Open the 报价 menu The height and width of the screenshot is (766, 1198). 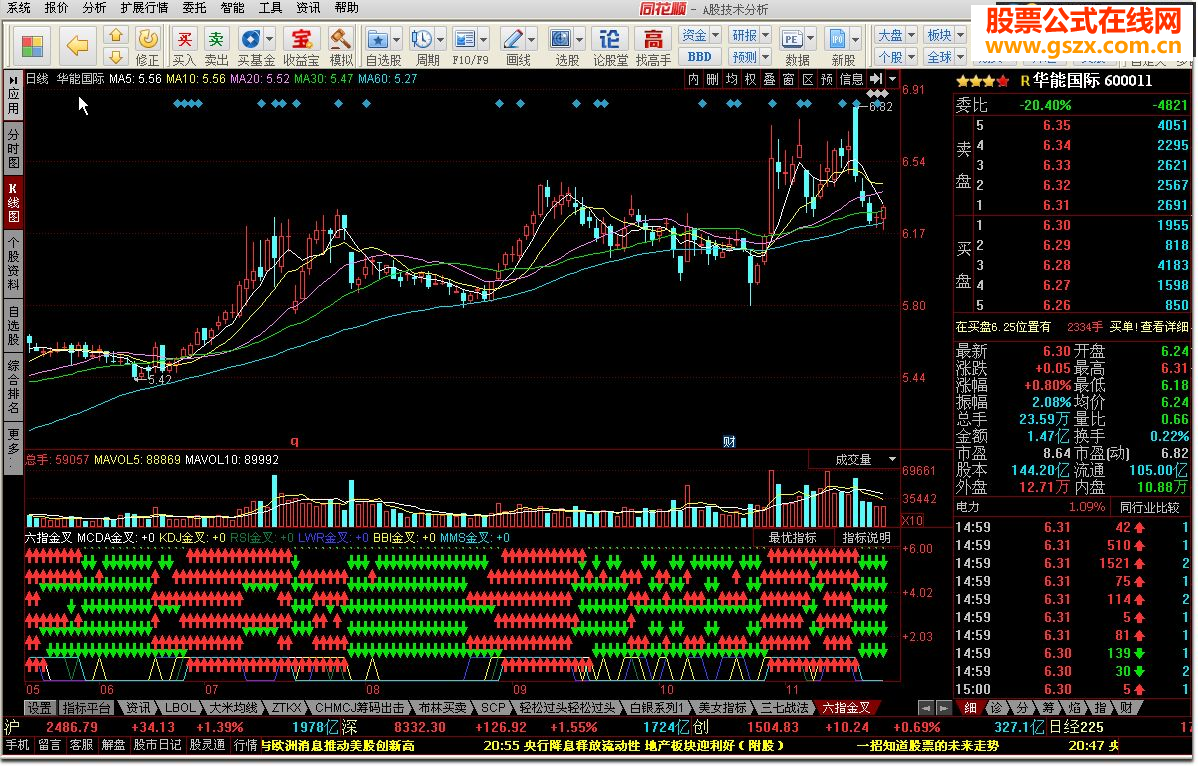click(x=57, y=8)
